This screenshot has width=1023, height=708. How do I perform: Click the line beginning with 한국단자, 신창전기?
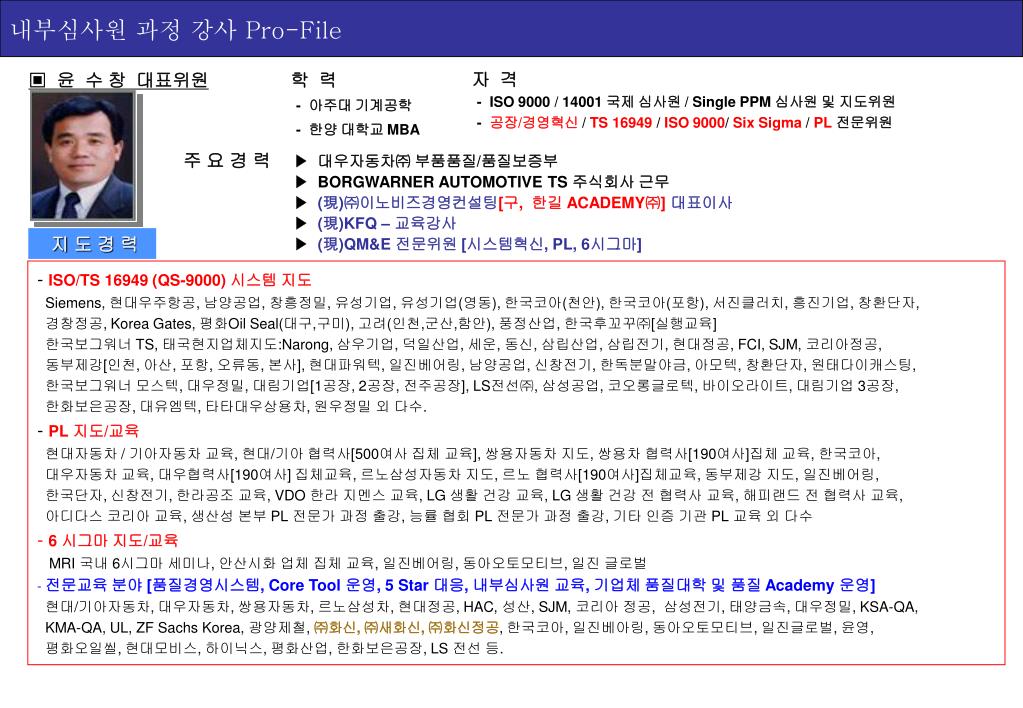pyautogui.click(x=474, y=495)
